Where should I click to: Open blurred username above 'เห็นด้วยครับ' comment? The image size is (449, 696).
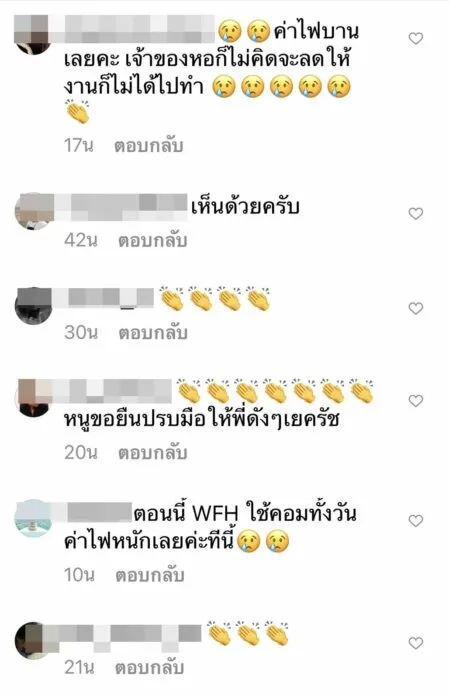pos(122,207)
